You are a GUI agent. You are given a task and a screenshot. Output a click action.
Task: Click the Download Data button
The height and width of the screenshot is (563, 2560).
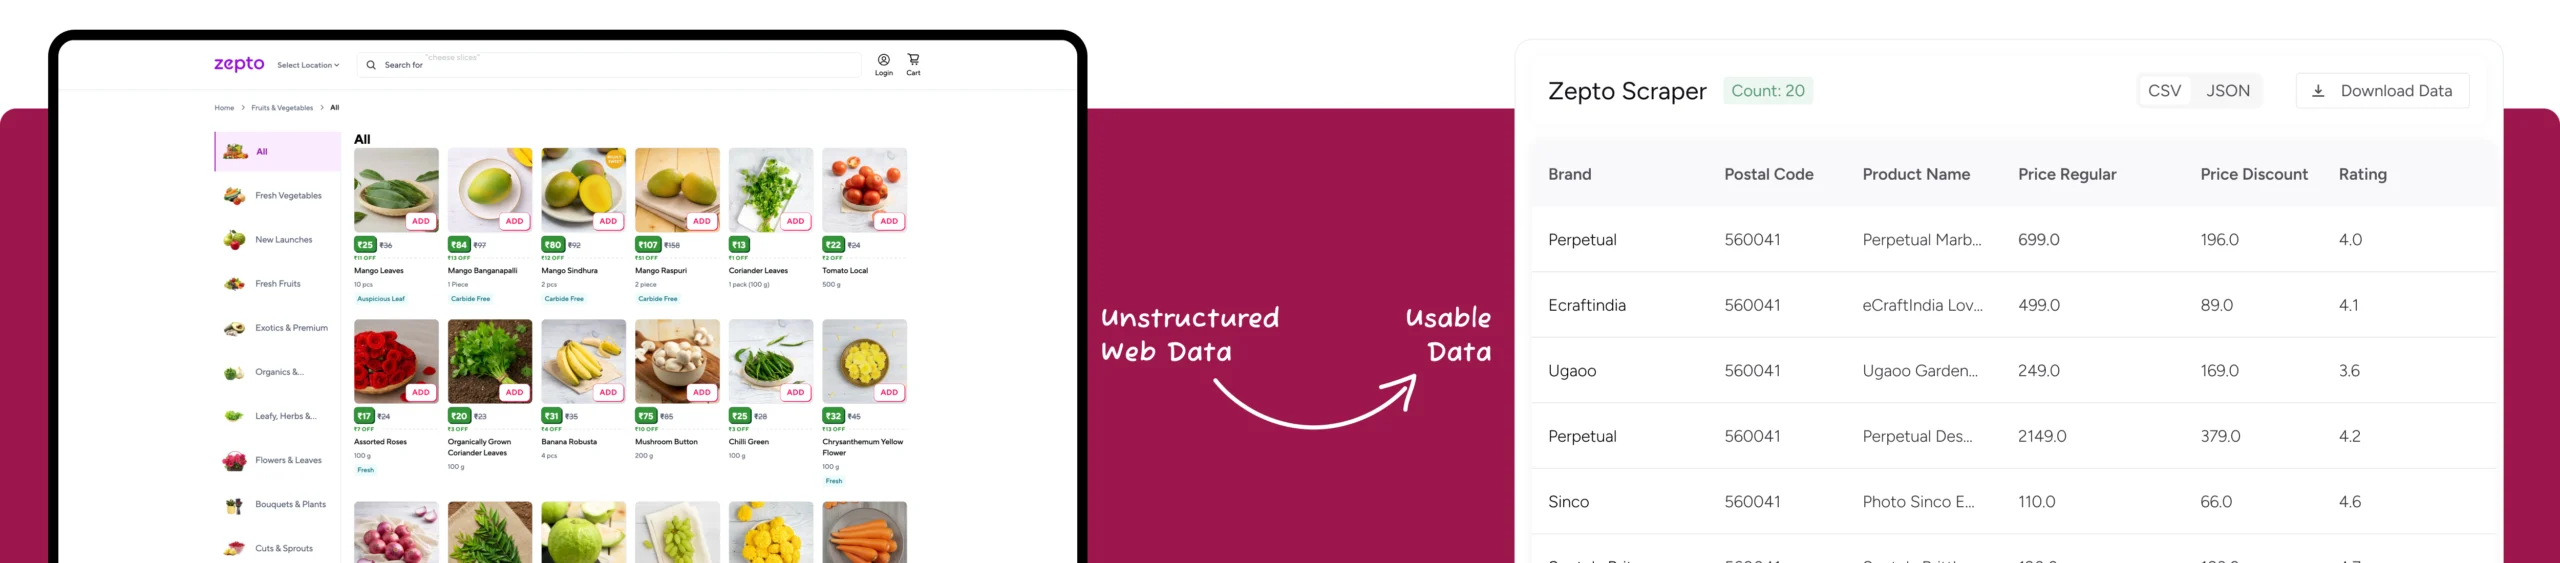click(x=2382, y=91)
